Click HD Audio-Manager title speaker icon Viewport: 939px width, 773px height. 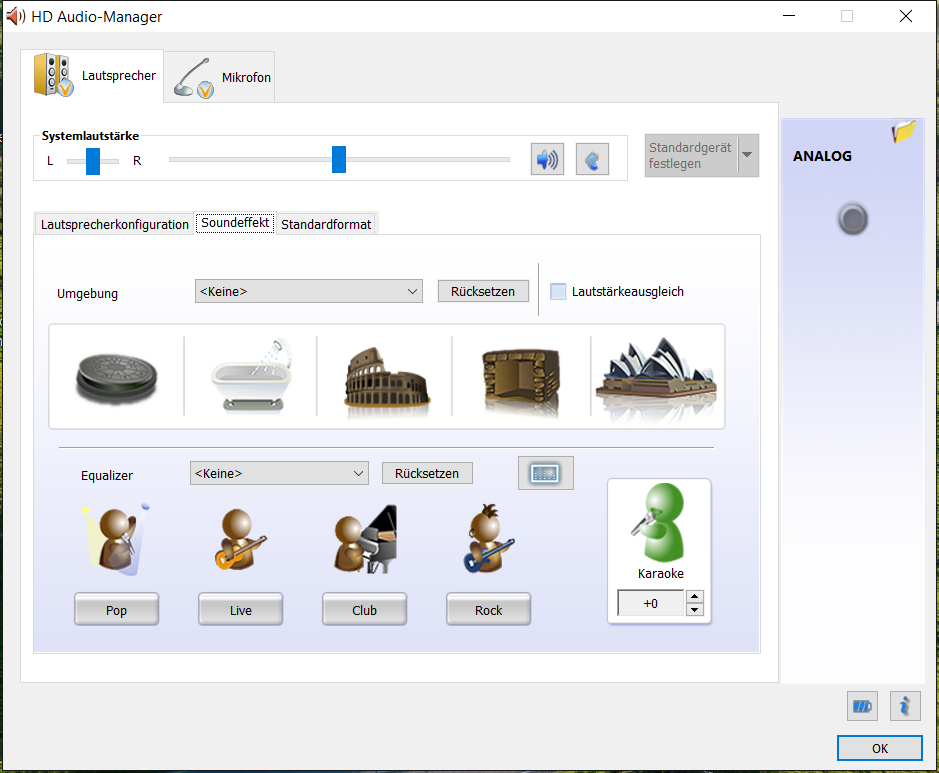point(16,16)
